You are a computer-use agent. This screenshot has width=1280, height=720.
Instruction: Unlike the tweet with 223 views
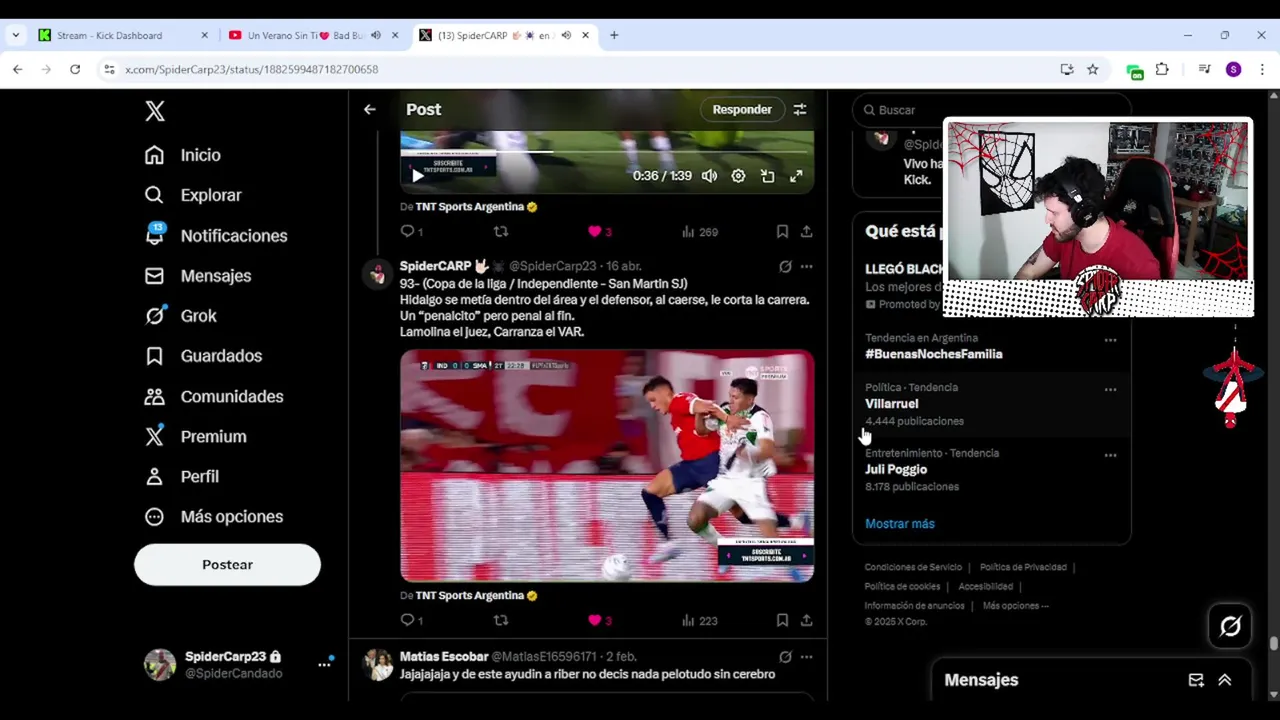point(599,620)
